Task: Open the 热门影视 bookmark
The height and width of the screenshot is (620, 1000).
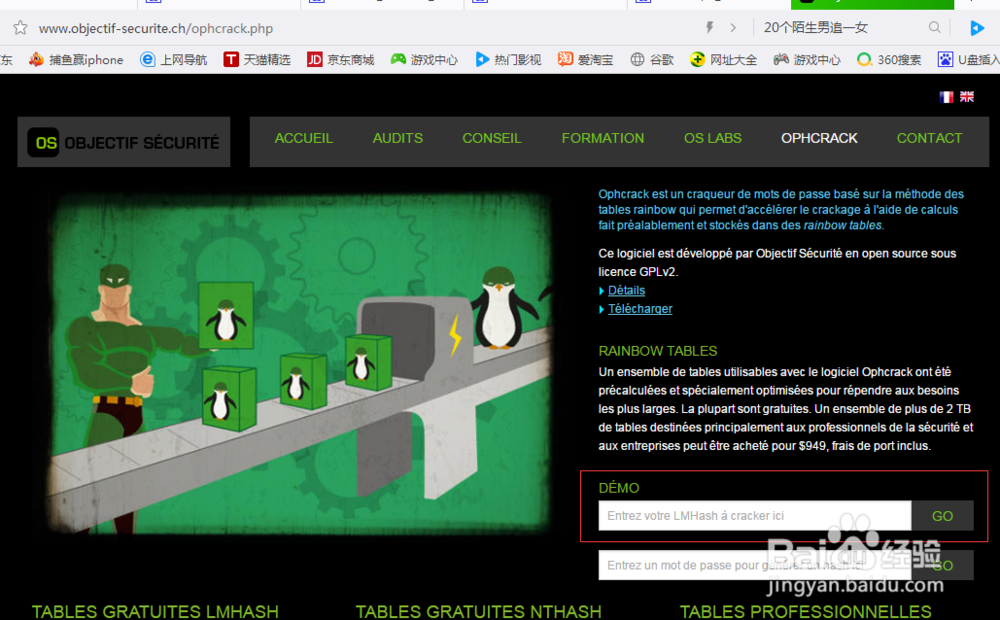Action: 508,59
